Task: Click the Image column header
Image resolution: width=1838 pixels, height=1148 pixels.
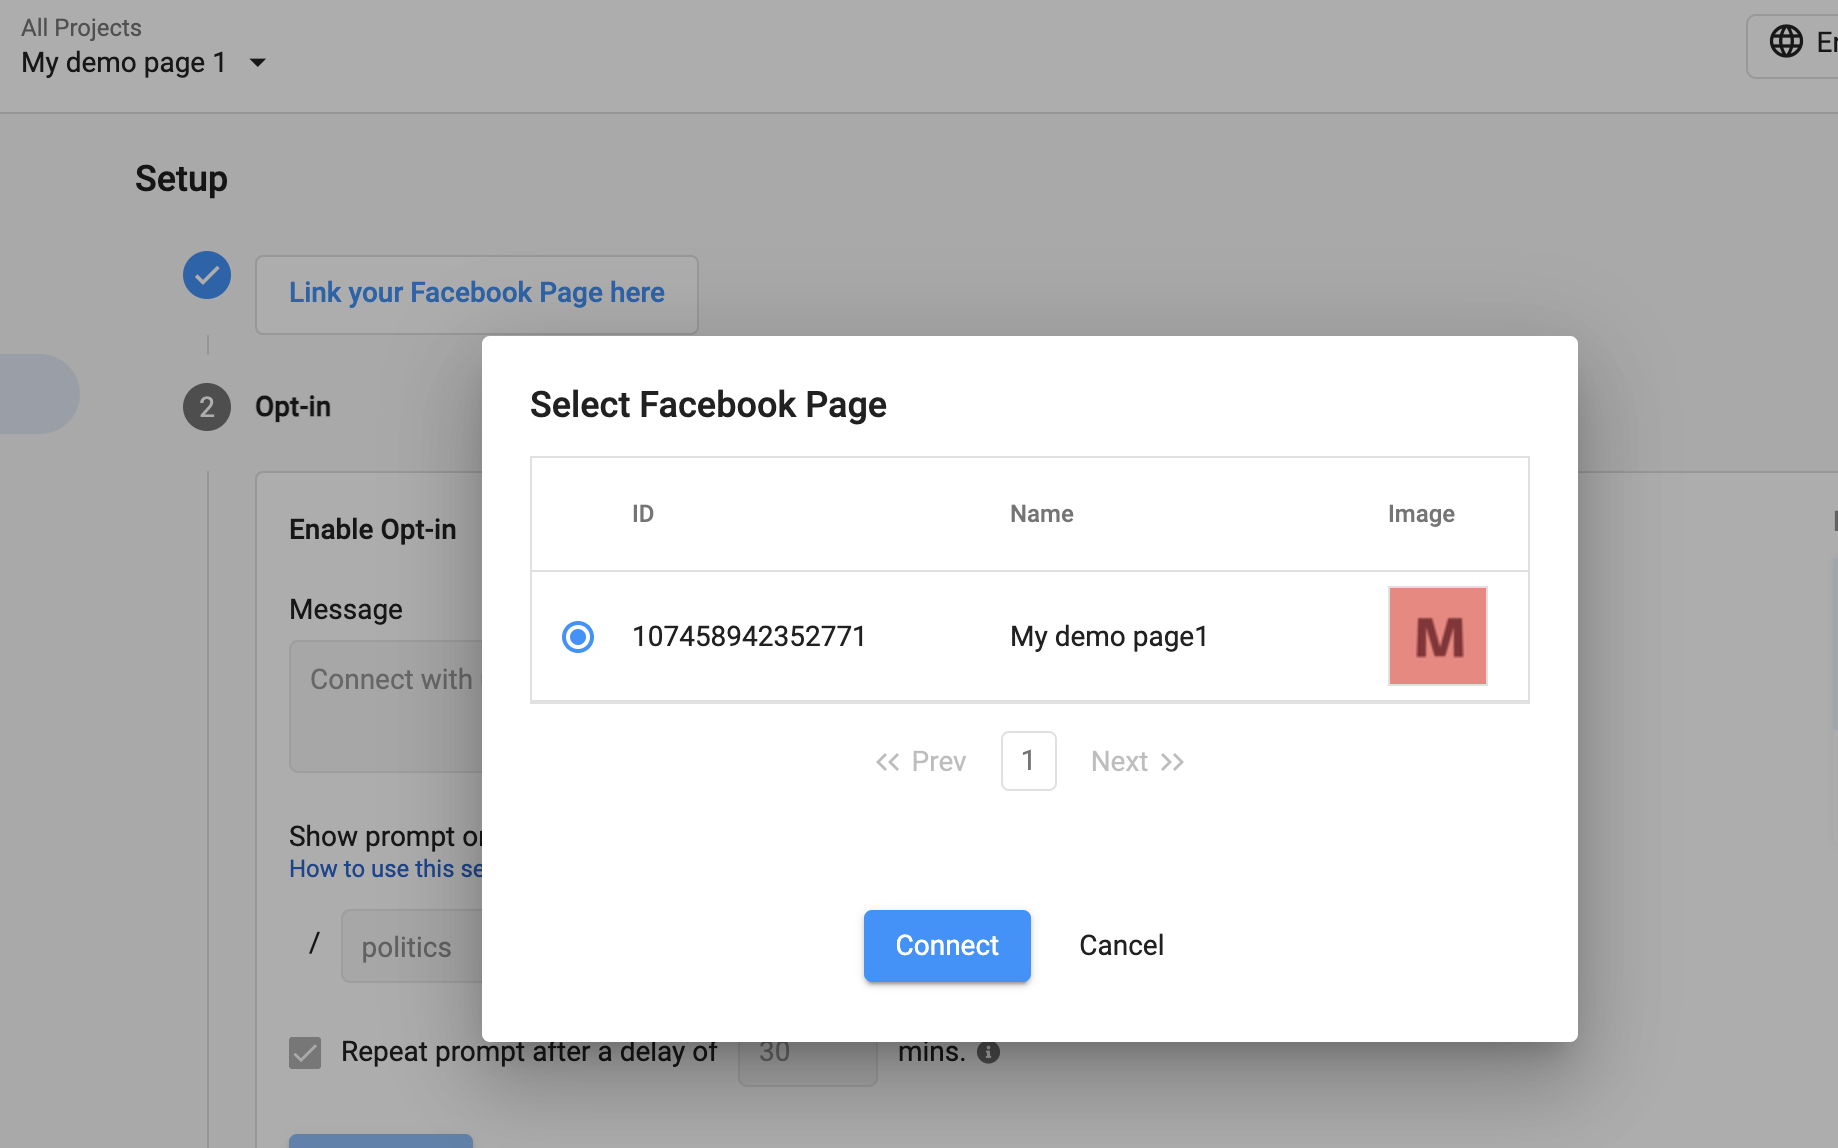Action: 1421,514
